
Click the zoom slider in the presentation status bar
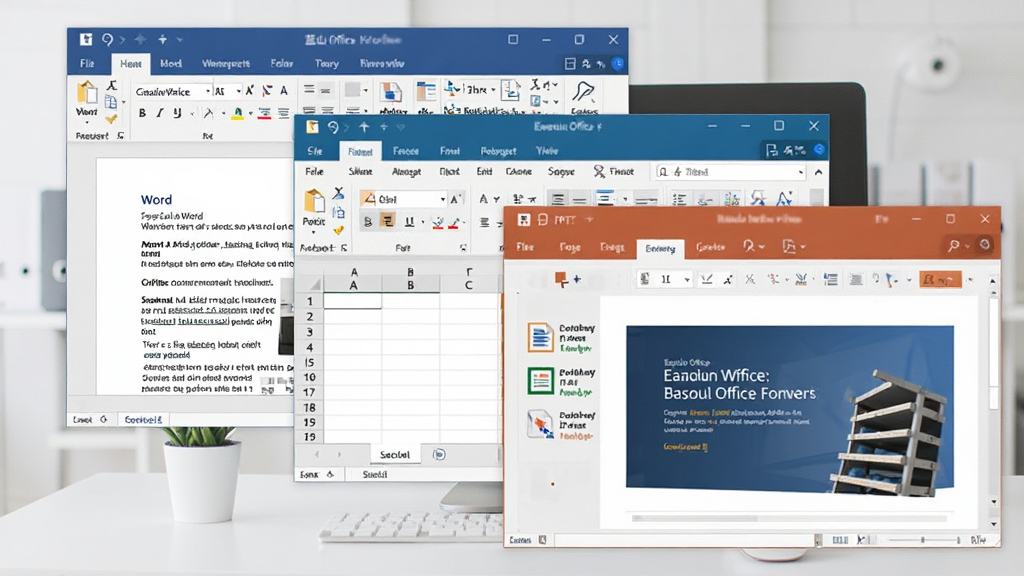point(923,540)
